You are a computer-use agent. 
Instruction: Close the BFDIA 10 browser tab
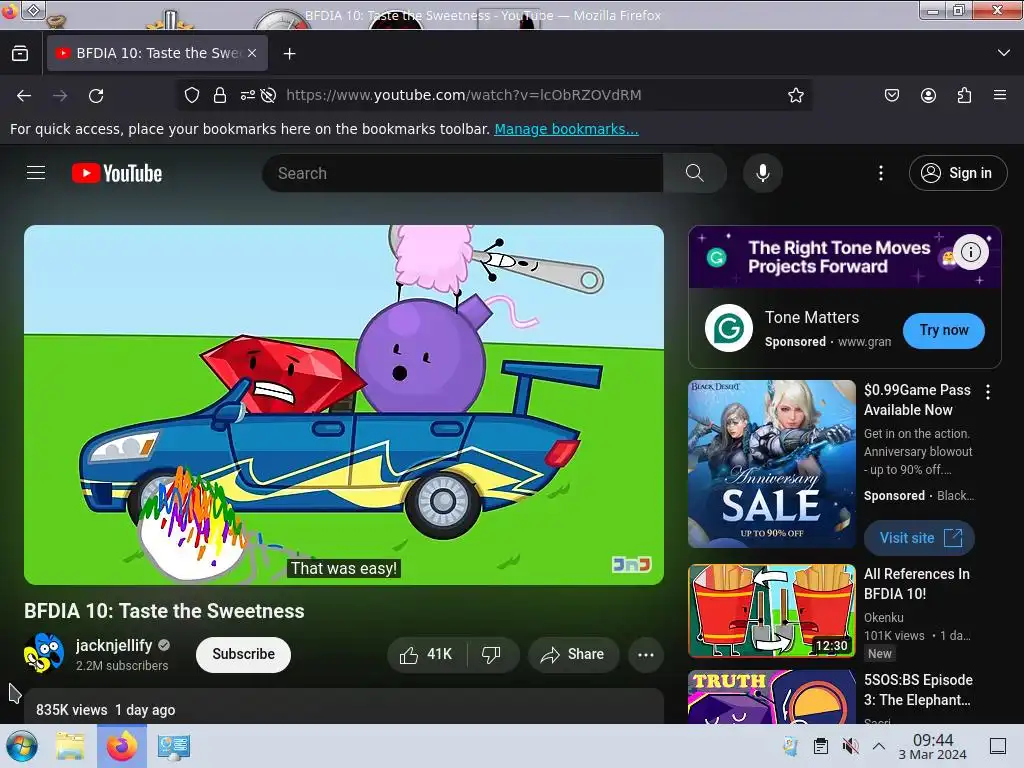point(252,53)
